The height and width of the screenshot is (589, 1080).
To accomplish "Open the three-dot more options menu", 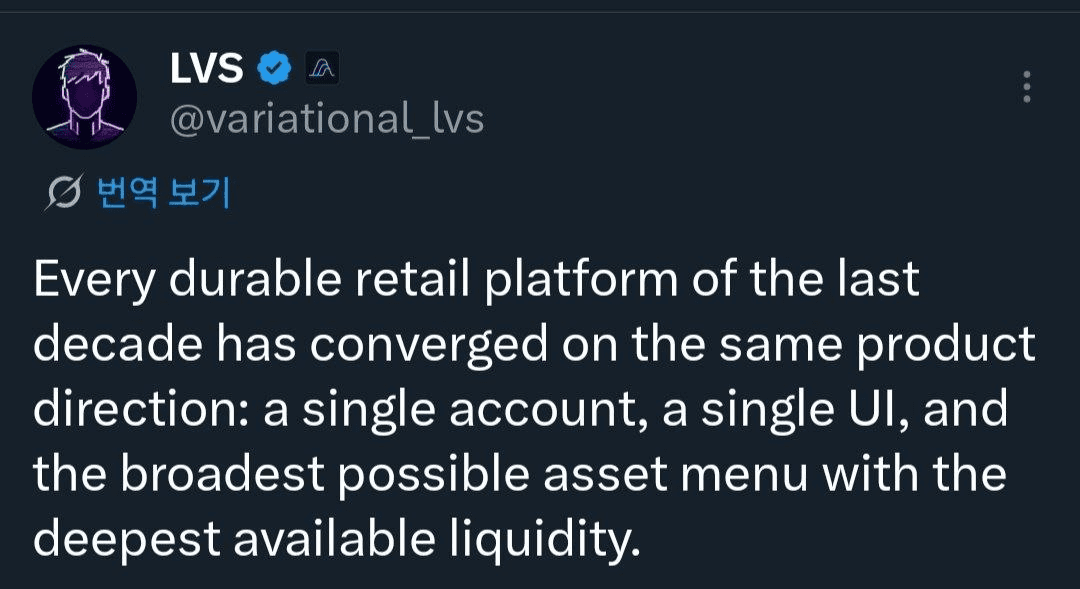I will click(1026, 87).
